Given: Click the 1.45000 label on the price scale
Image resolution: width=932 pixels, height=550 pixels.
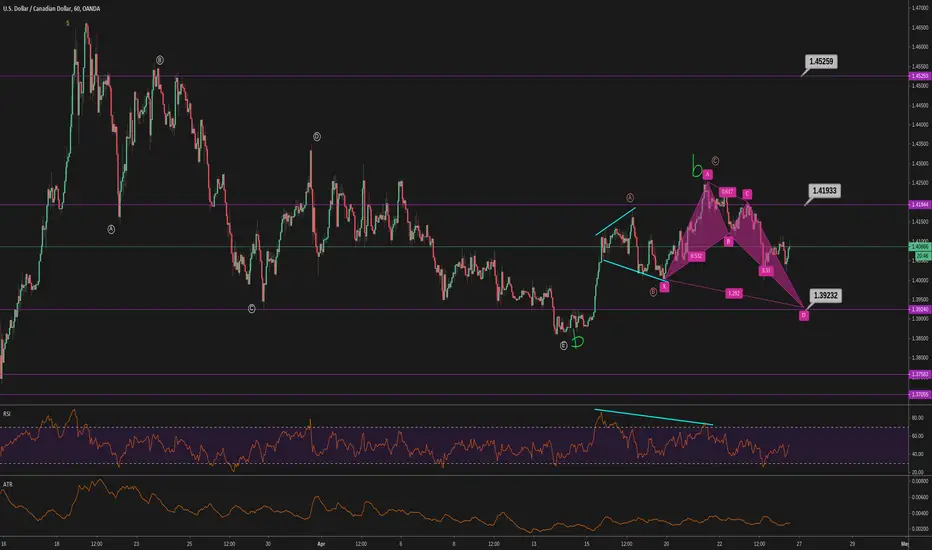Looking at the screenshot, I should pos(920,86).
